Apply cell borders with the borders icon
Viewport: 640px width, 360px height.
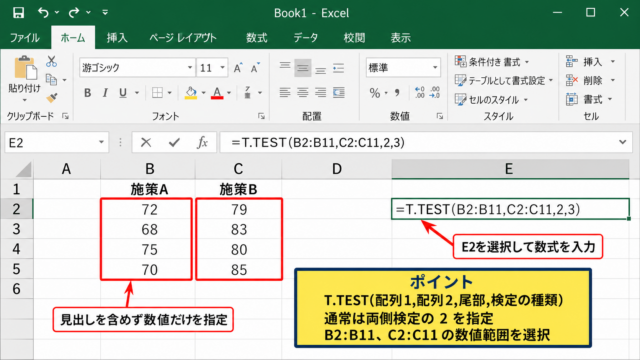[x=157, y=93]
